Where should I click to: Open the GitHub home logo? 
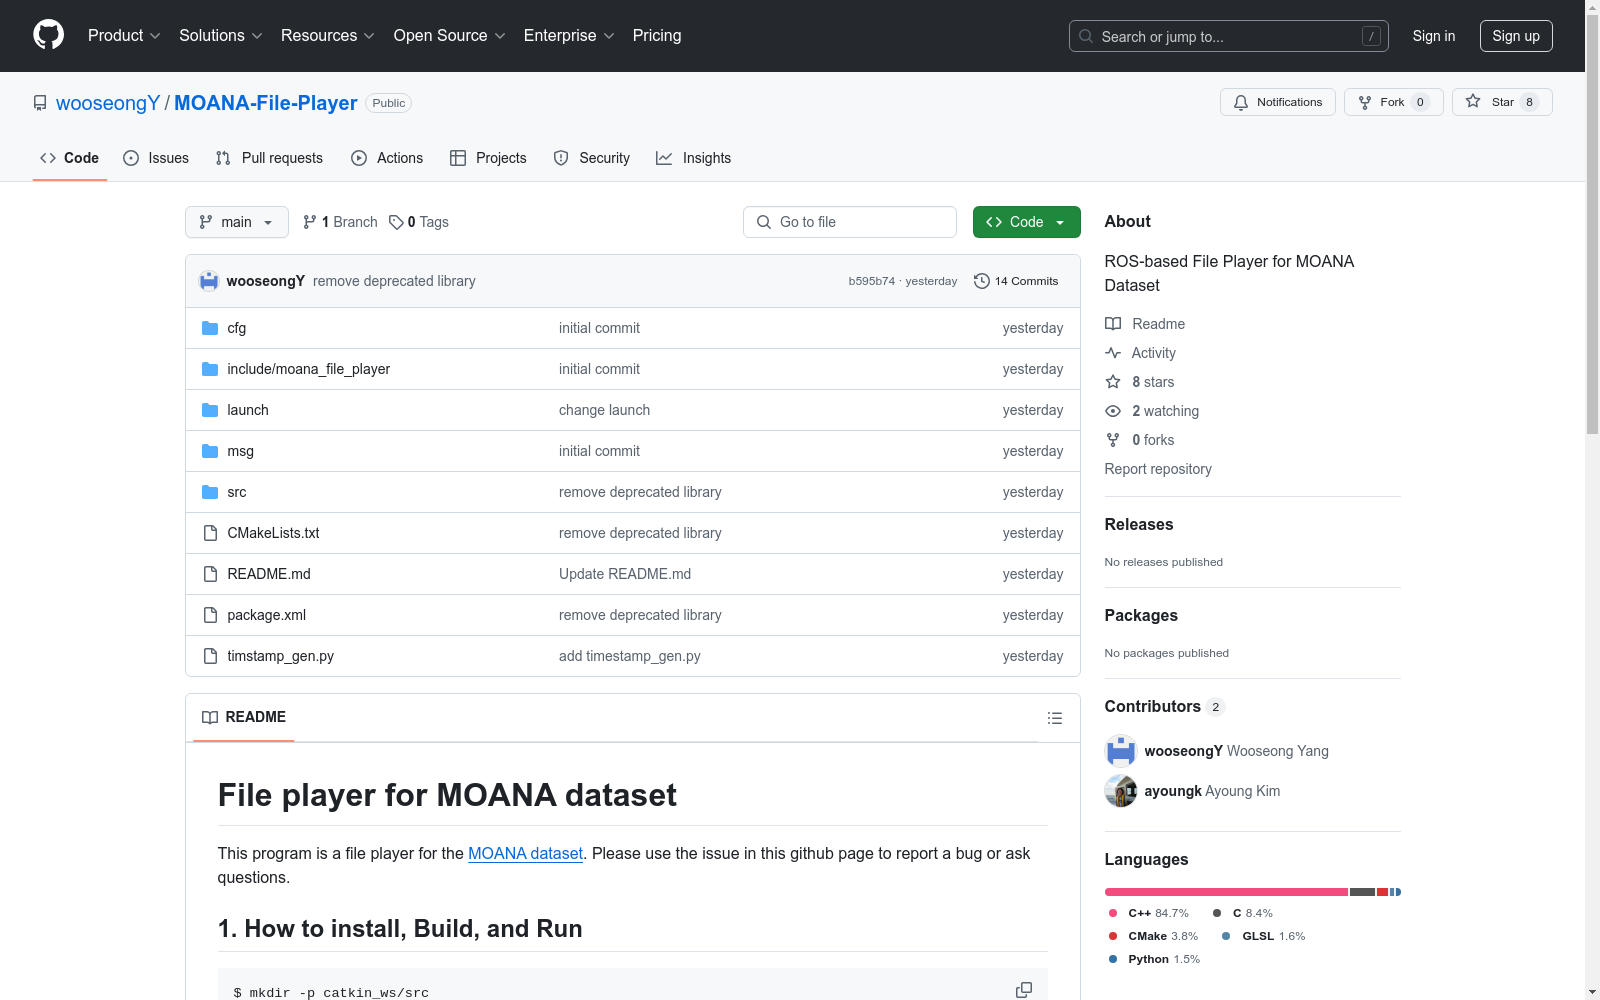[x=48, y=35]
